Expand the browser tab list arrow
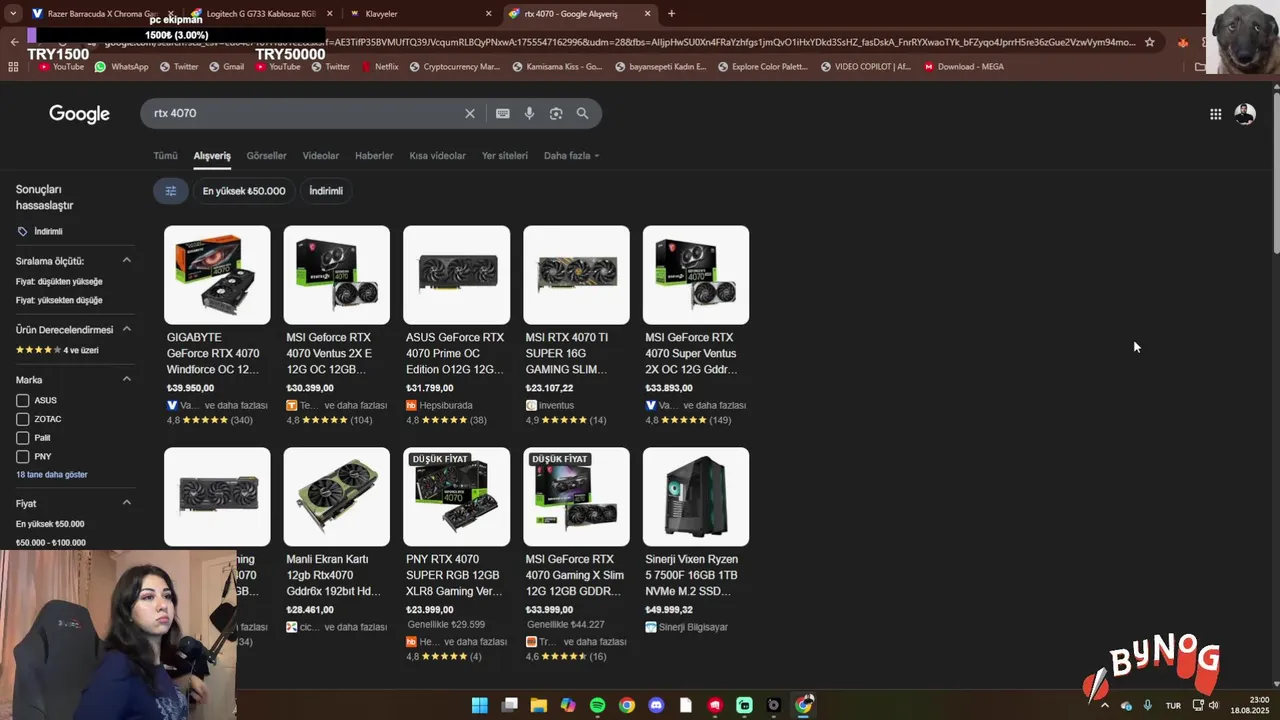The width and height of the screenshot is (1280, 720). tap(12, 14)
